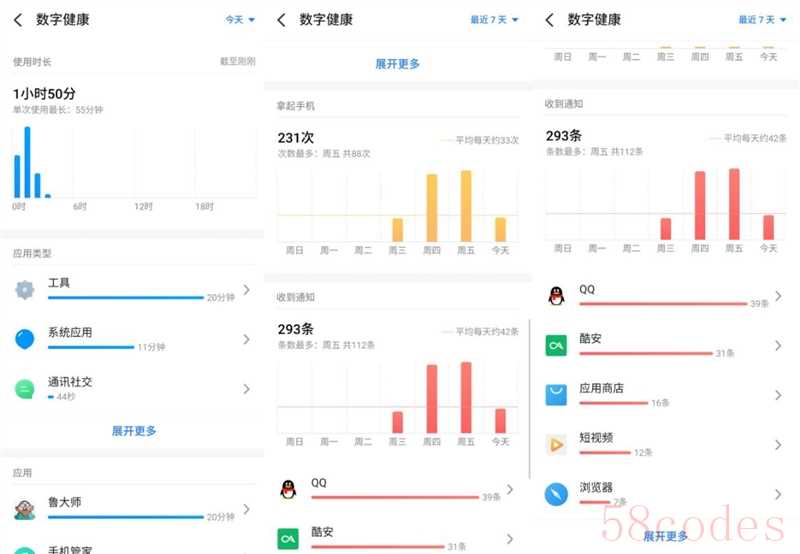800x554 pixels.
Task: Tap 293条 count in third screenshot
Action: [x=564, y=136]
